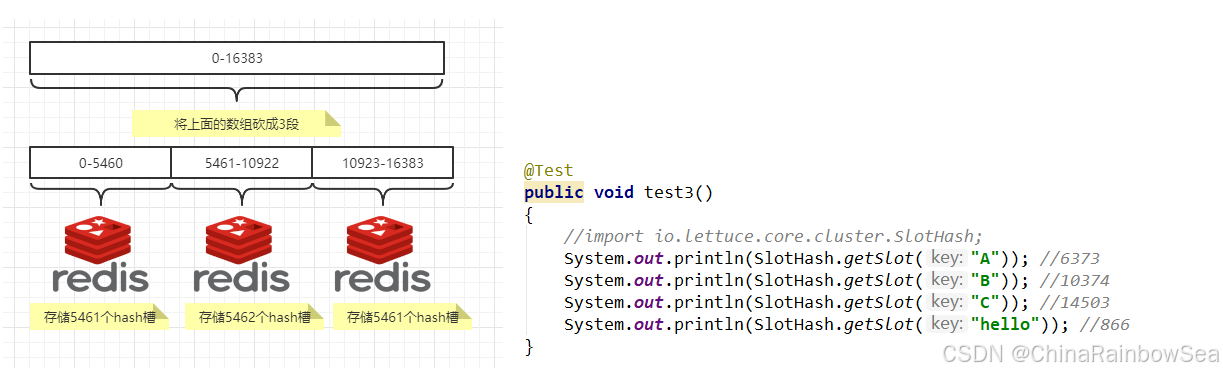Viewport: 1223px width, 373px height.
Task: Select the 5461-10922 slot range box
Action: [x=242, y=162]
